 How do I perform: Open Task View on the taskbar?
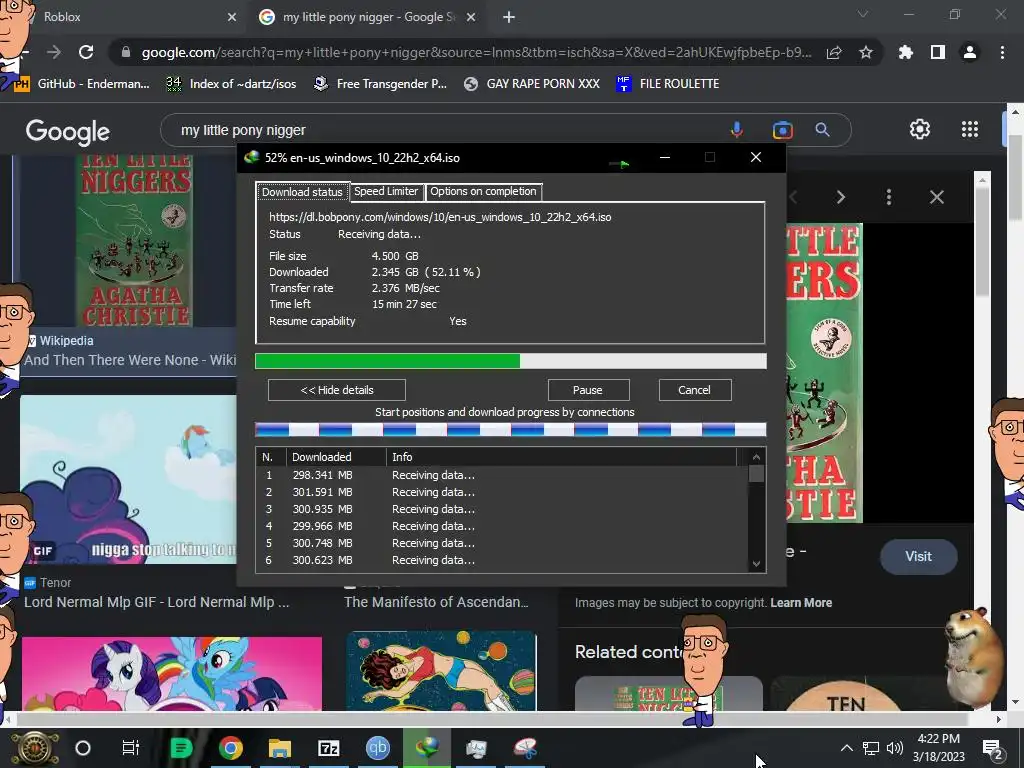(131, 748)
